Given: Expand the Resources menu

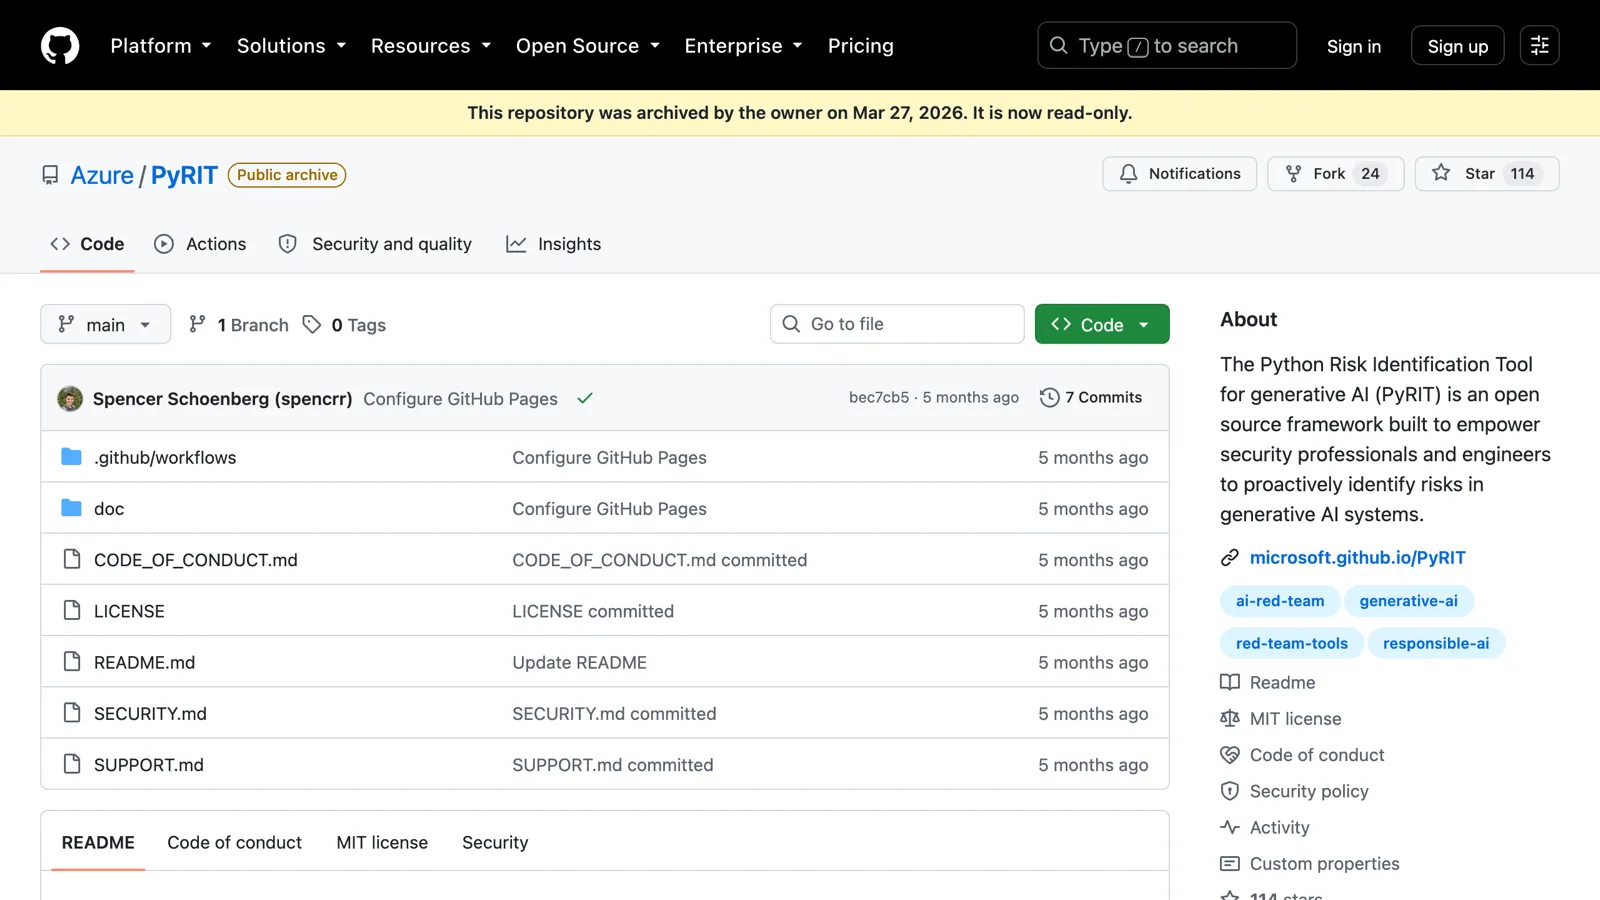Looking at the screenshot, I should 431,46.
